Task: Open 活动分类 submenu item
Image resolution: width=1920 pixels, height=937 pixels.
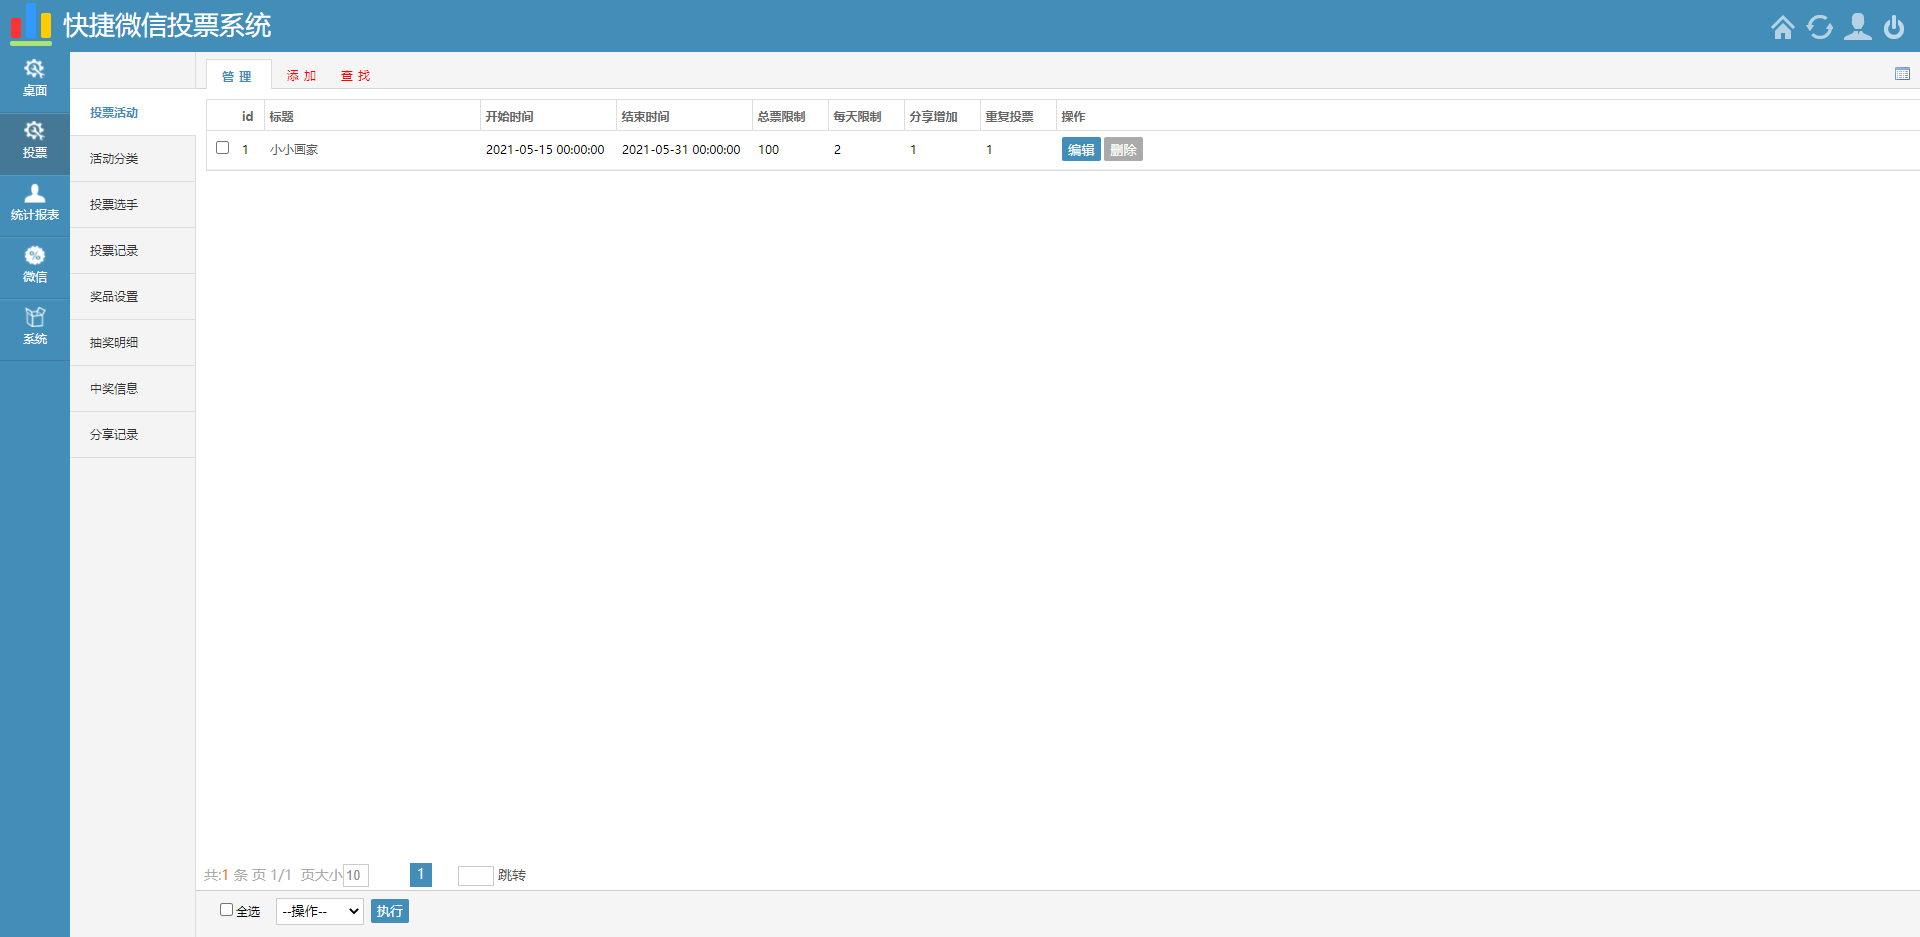Action: click(x=133, y=159)
